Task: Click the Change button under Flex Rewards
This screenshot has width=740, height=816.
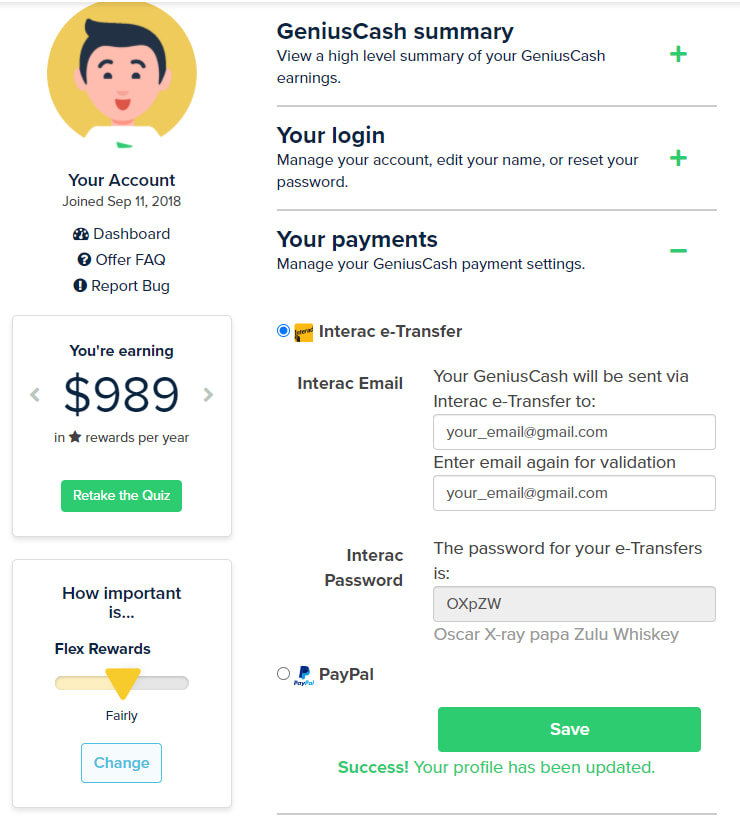Action: 121,763
